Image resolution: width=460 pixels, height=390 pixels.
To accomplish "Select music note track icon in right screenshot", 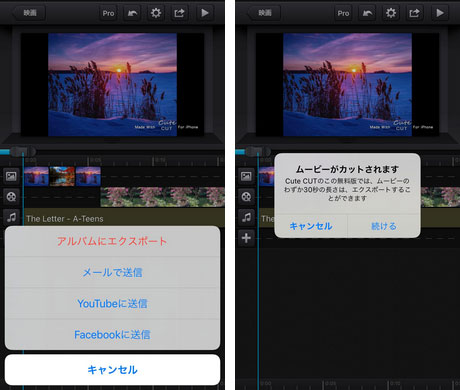I will [x=246, y=217].
